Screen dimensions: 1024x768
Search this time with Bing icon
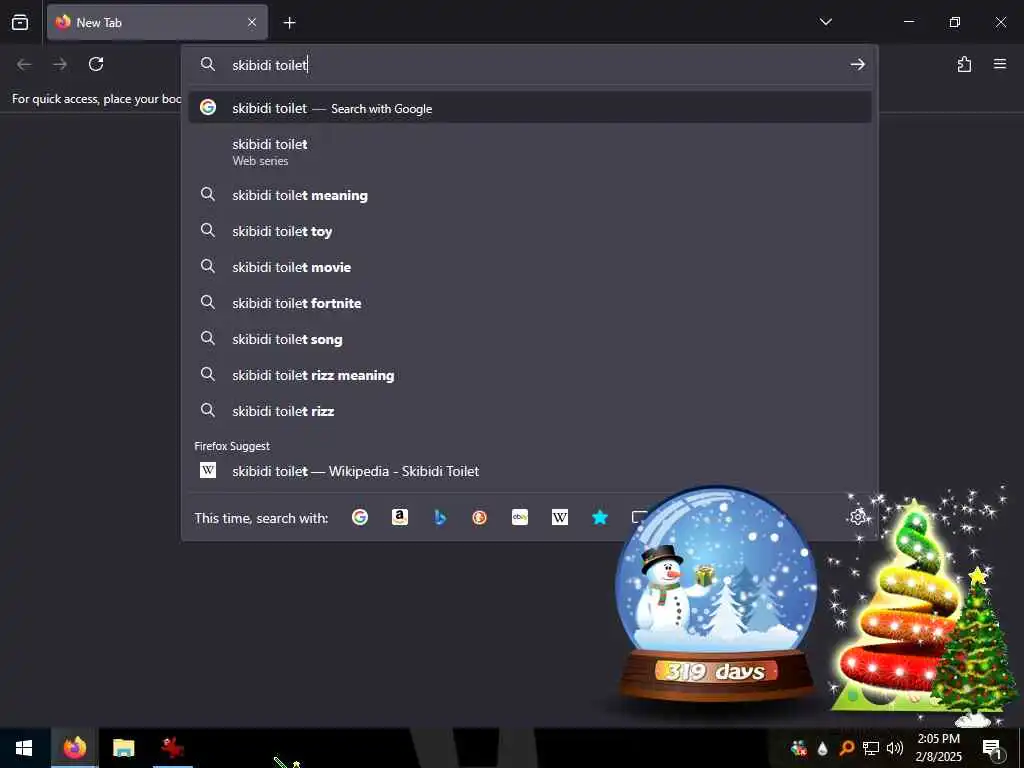(x=440, y=517)
